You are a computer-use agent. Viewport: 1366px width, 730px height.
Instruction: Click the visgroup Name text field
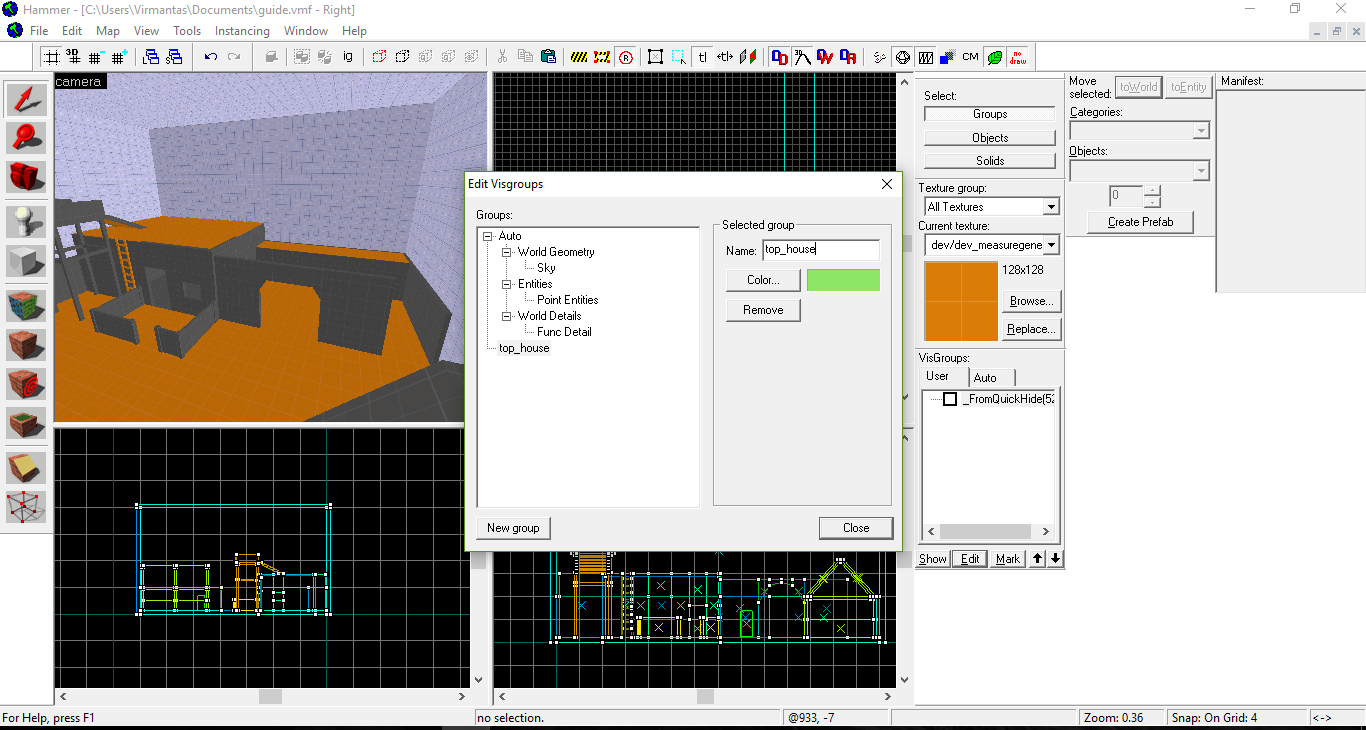820,250
